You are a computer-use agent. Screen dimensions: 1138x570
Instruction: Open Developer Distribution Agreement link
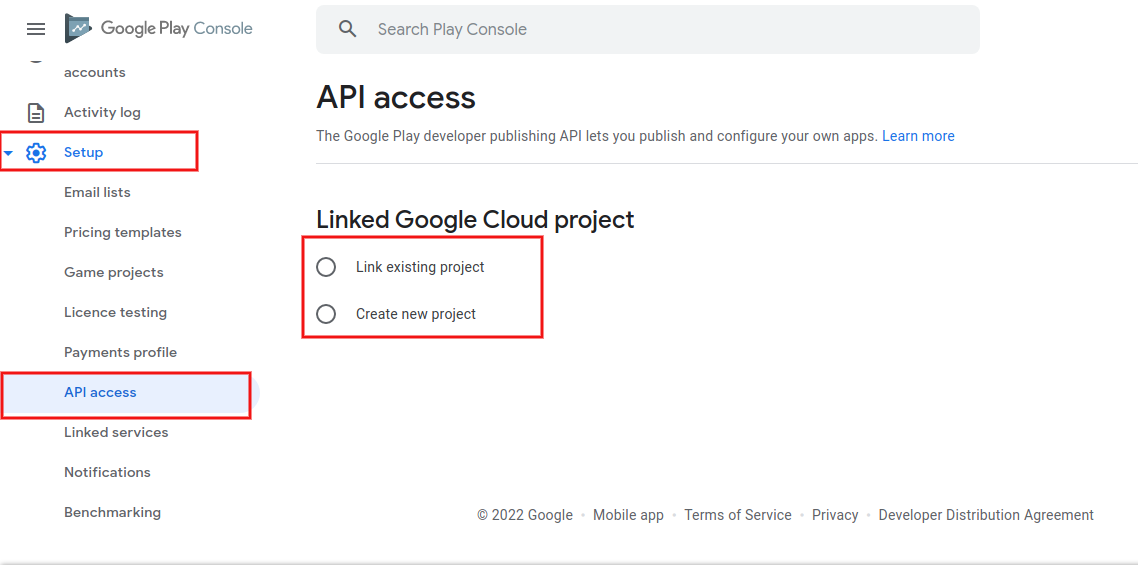(986, 515)
